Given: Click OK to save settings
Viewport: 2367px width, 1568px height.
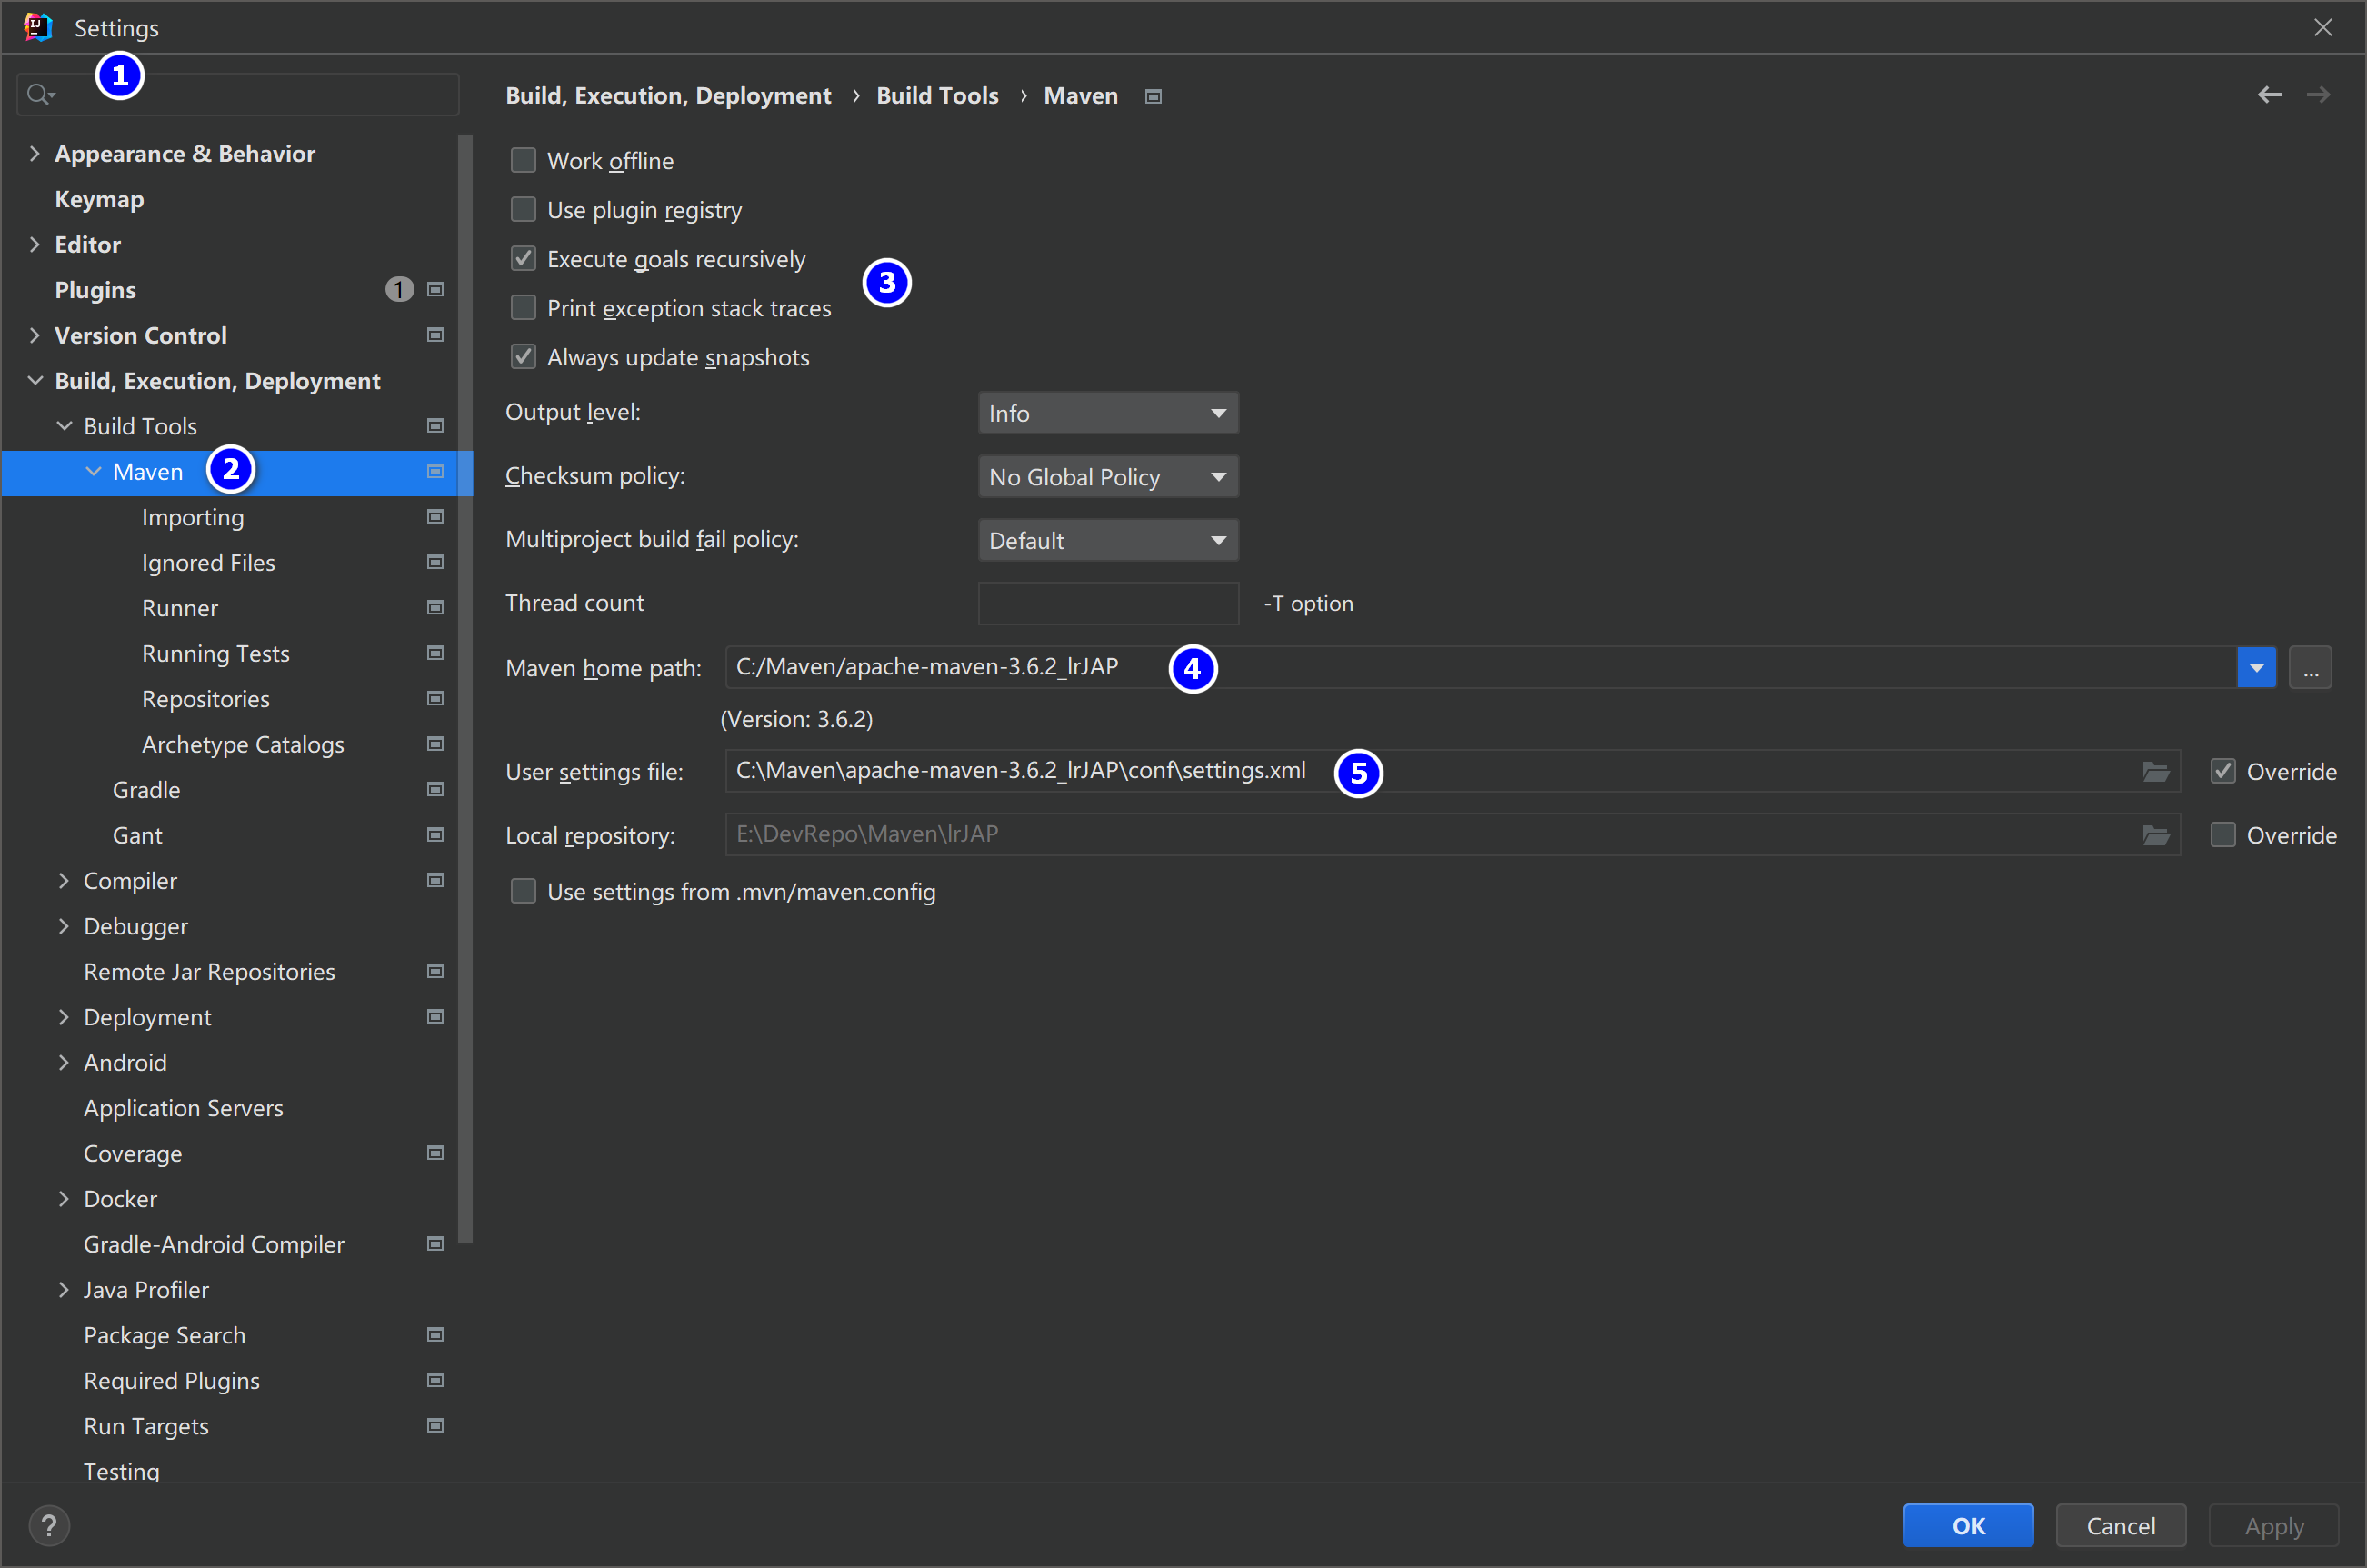Looking at the screenshot, I should pyautogui.click(x=1968, y=1526).
